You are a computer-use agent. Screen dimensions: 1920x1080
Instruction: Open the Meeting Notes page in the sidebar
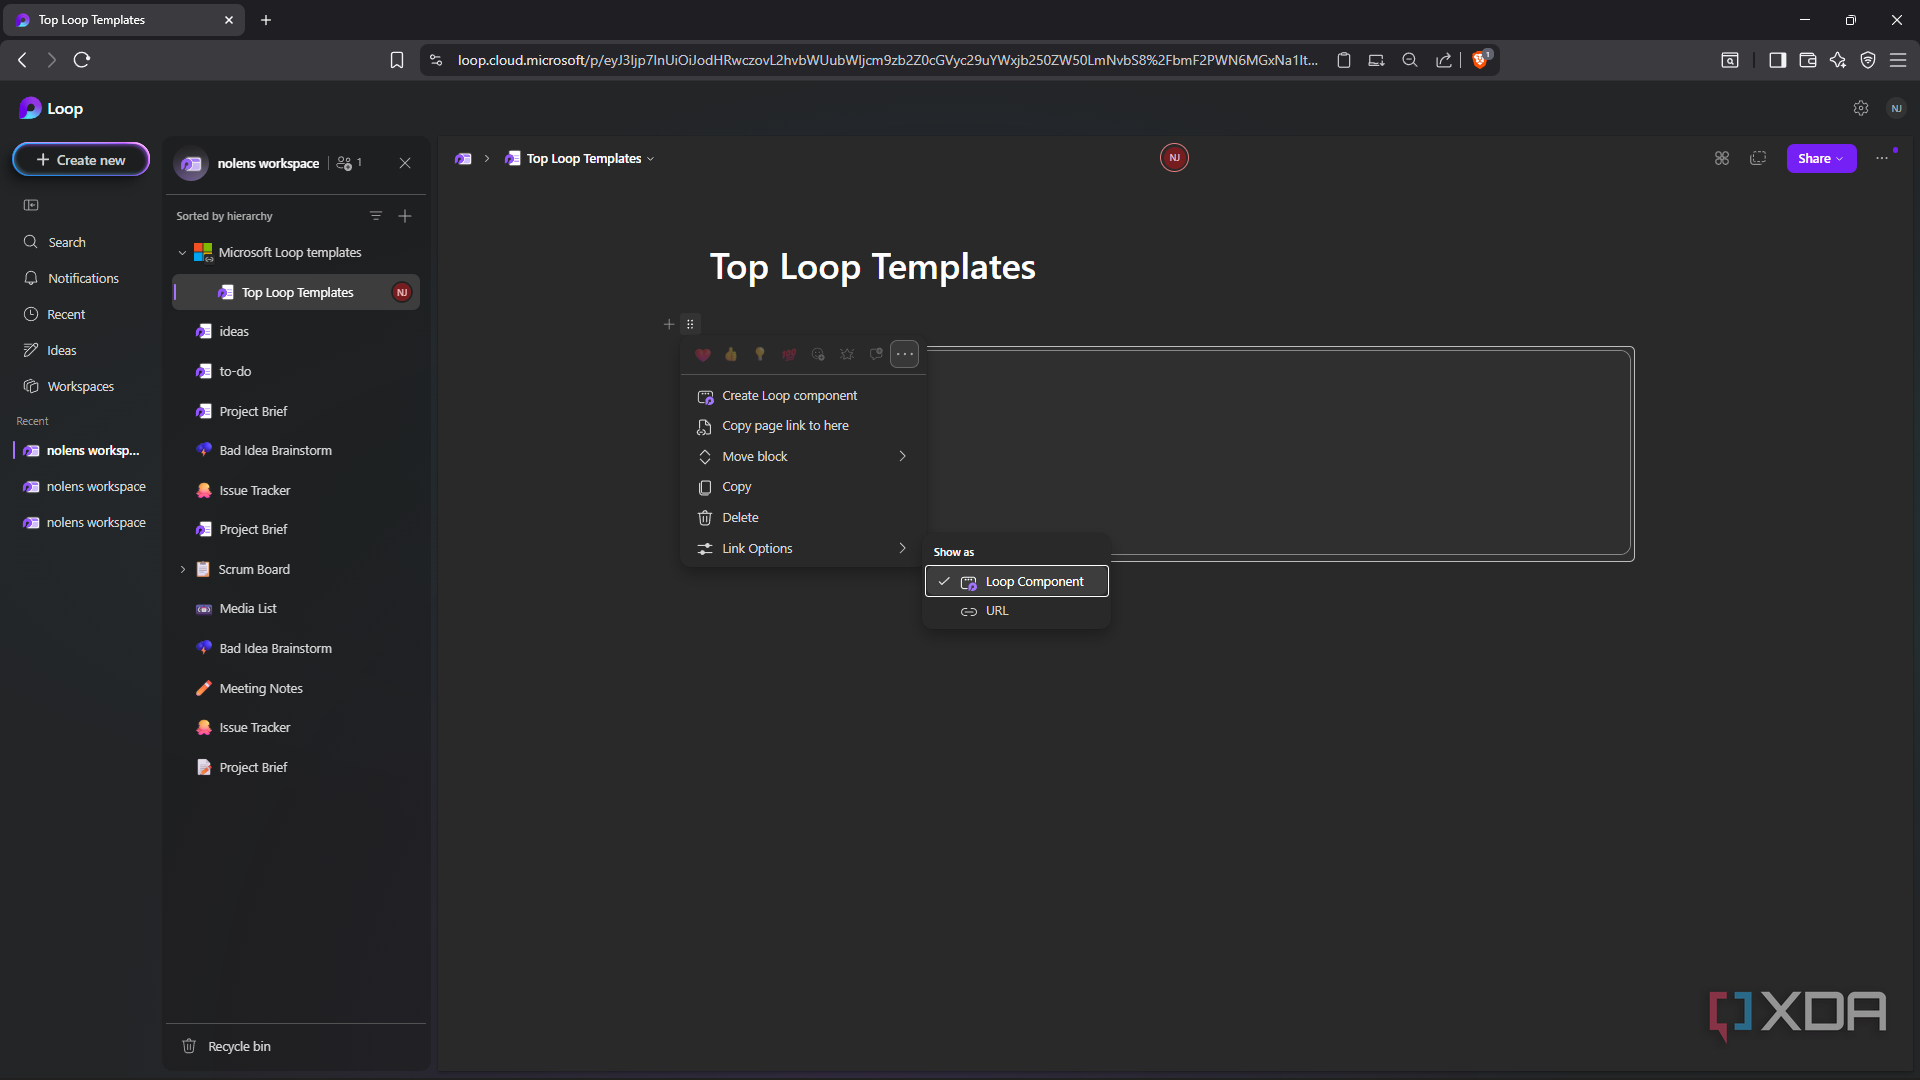(261, 688)
